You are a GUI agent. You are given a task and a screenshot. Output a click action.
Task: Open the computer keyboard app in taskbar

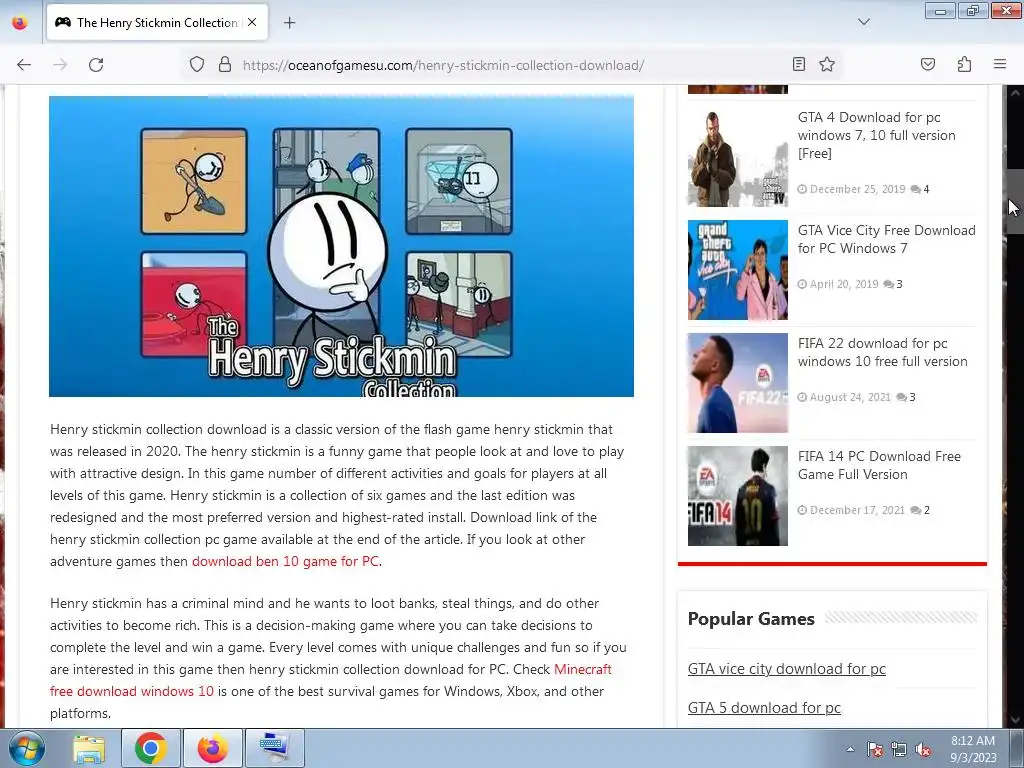coord(274,748)
